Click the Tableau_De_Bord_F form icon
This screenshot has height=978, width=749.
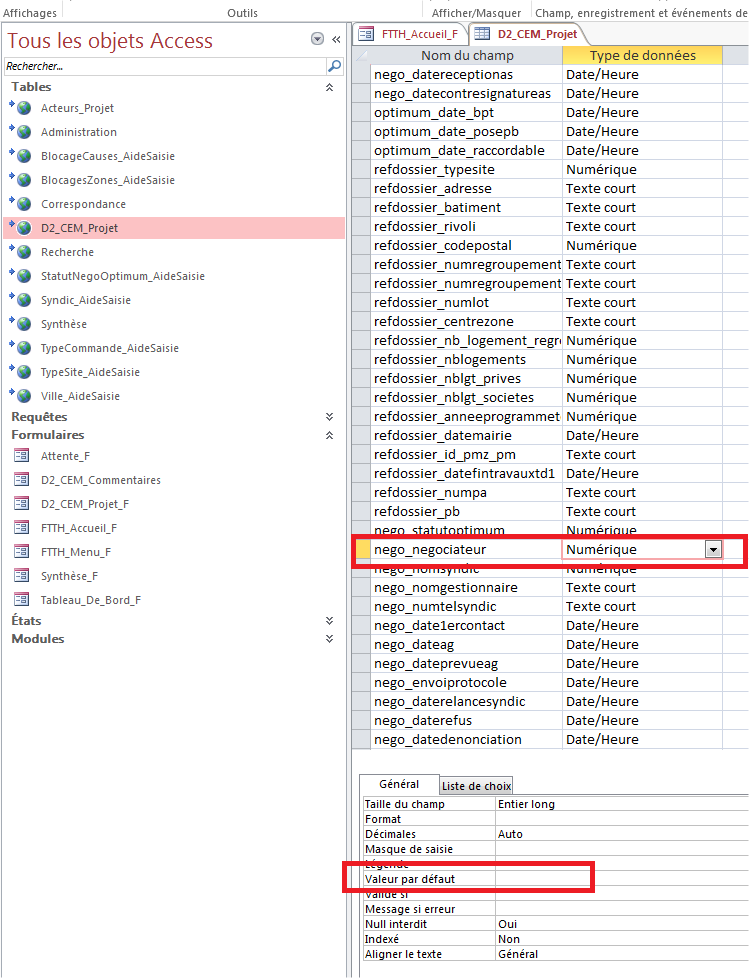click(x=21, y=600)
